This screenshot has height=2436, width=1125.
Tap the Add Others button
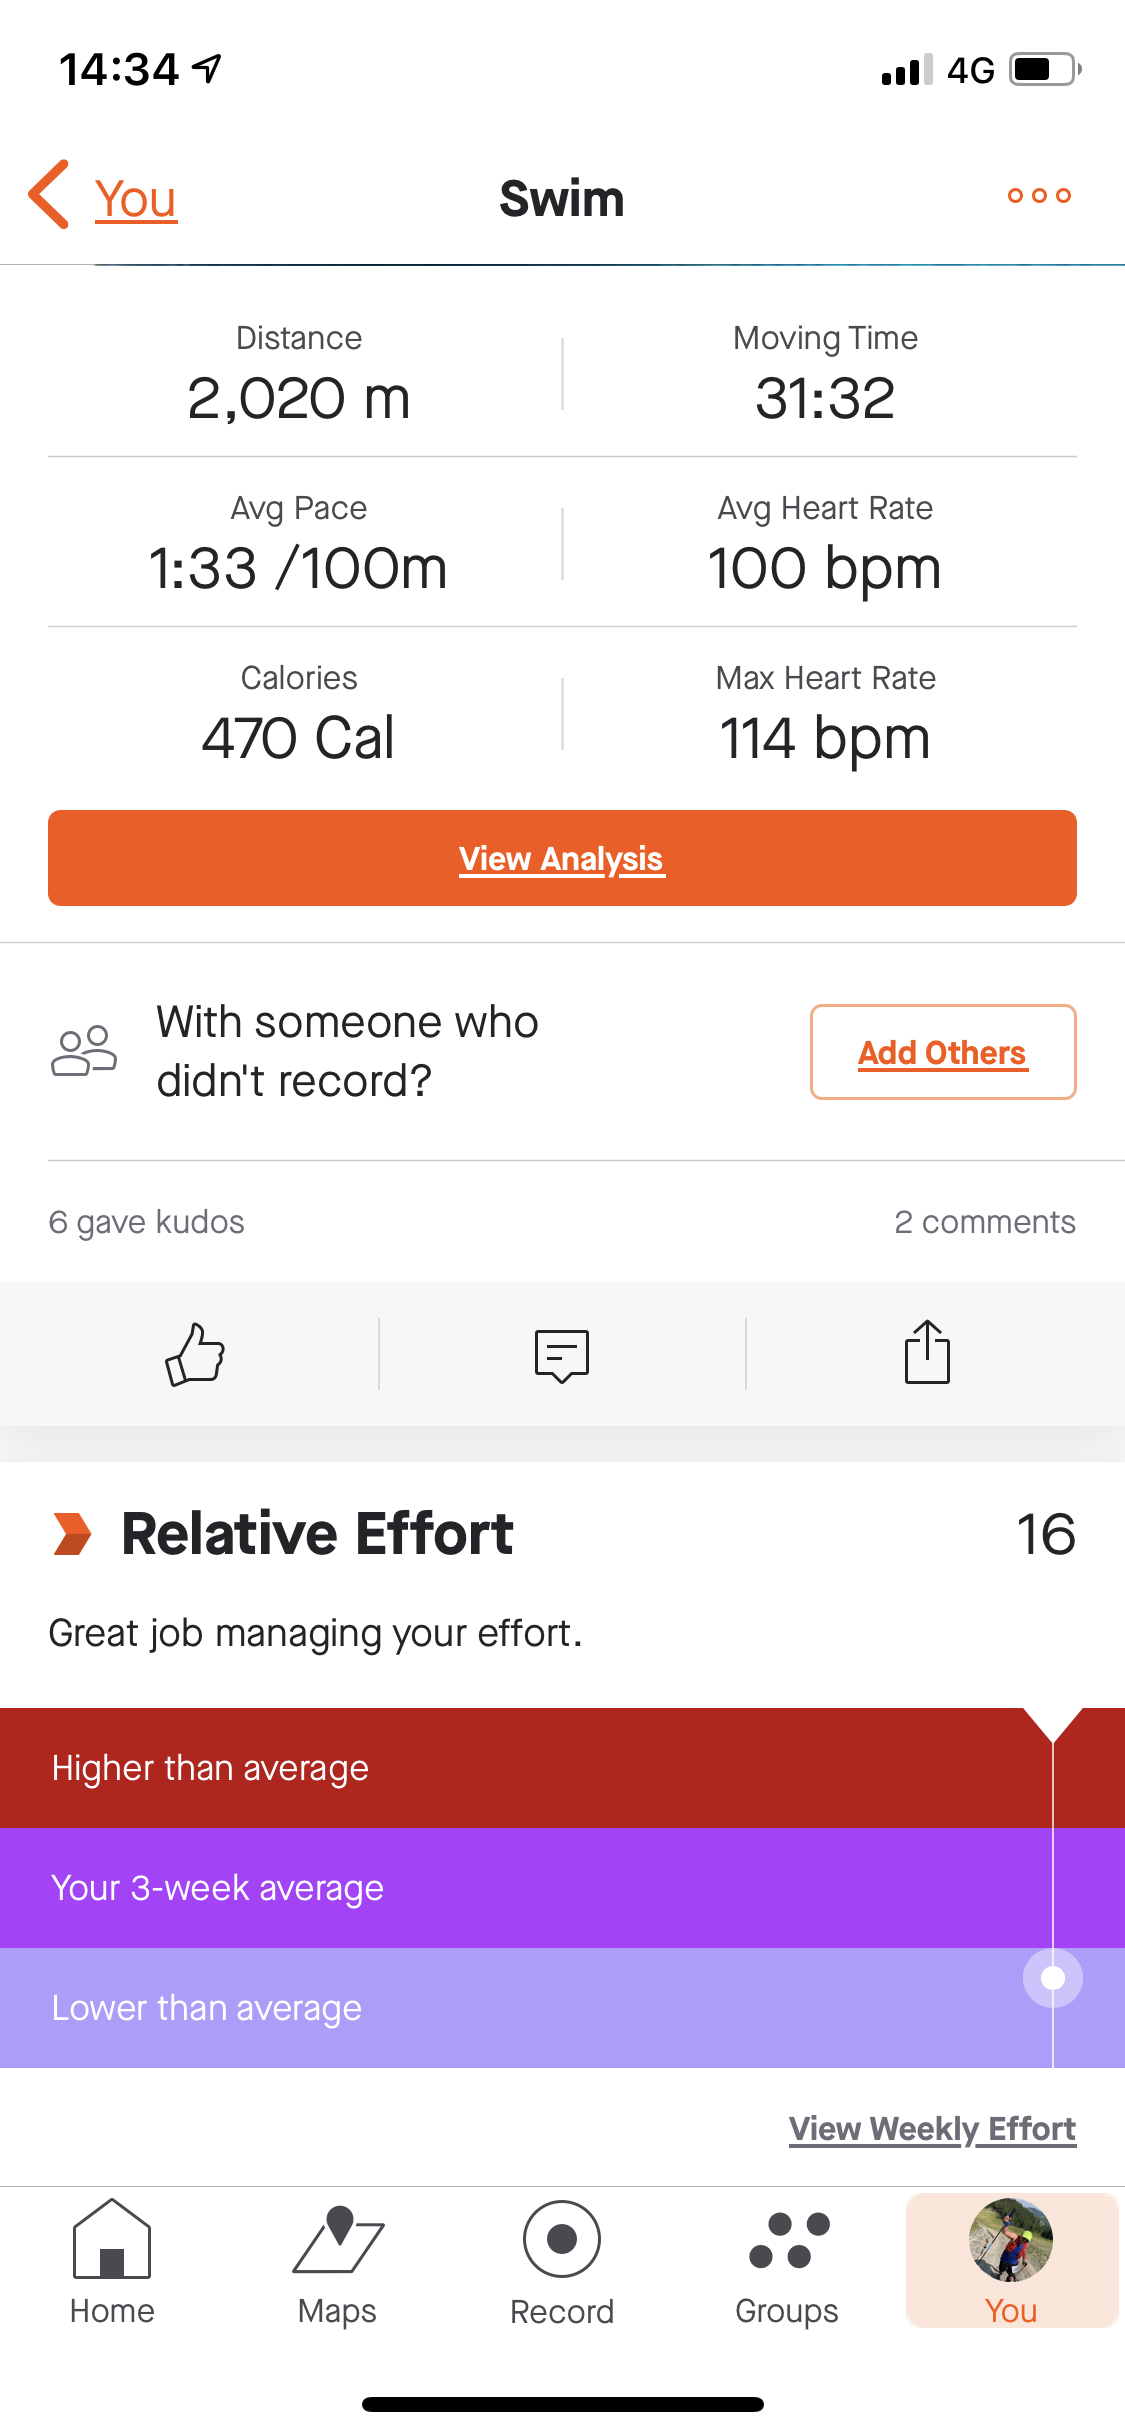coord(943,1052)
